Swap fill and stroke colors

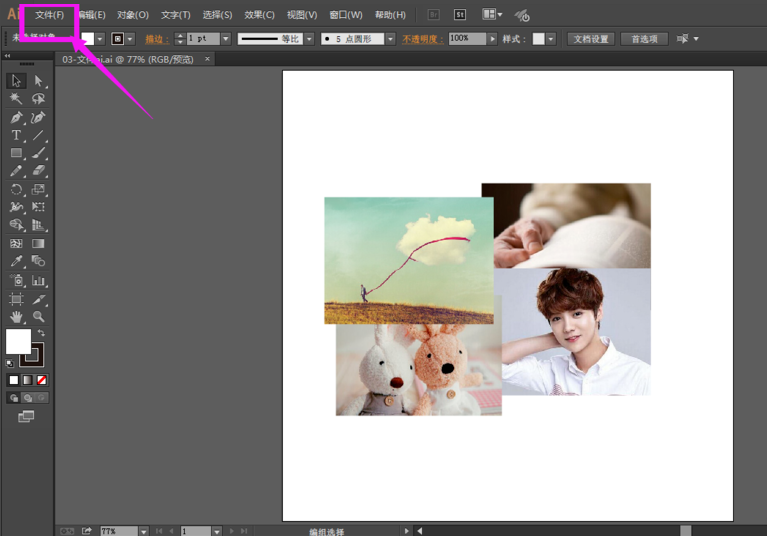pos(41,333)
